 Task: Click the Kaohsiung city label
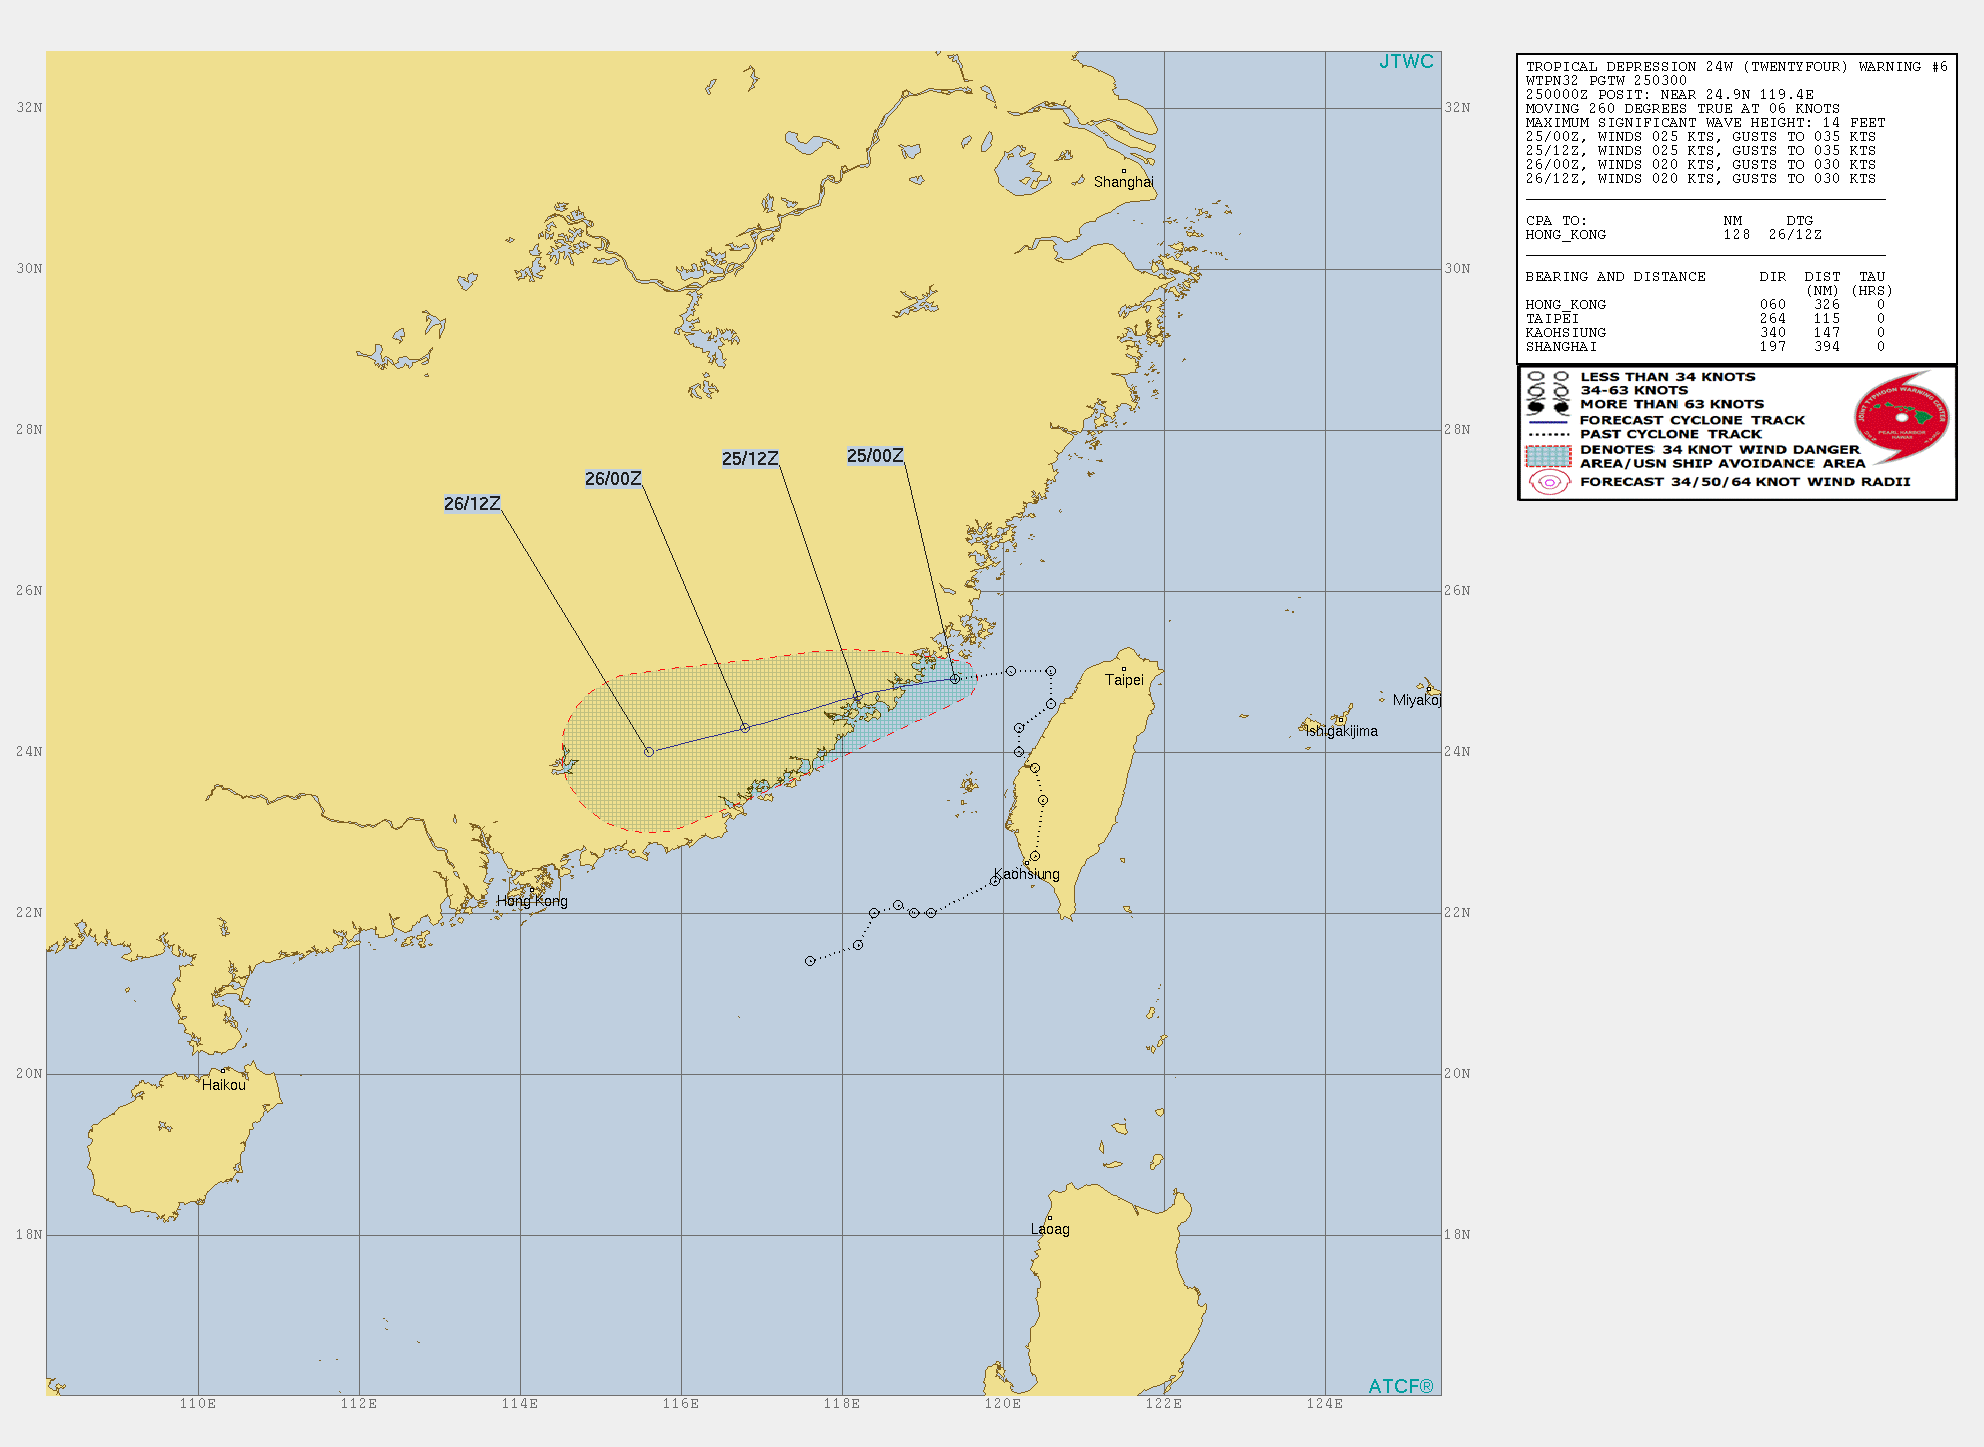pyautogui.click(x=1027, y=874)
